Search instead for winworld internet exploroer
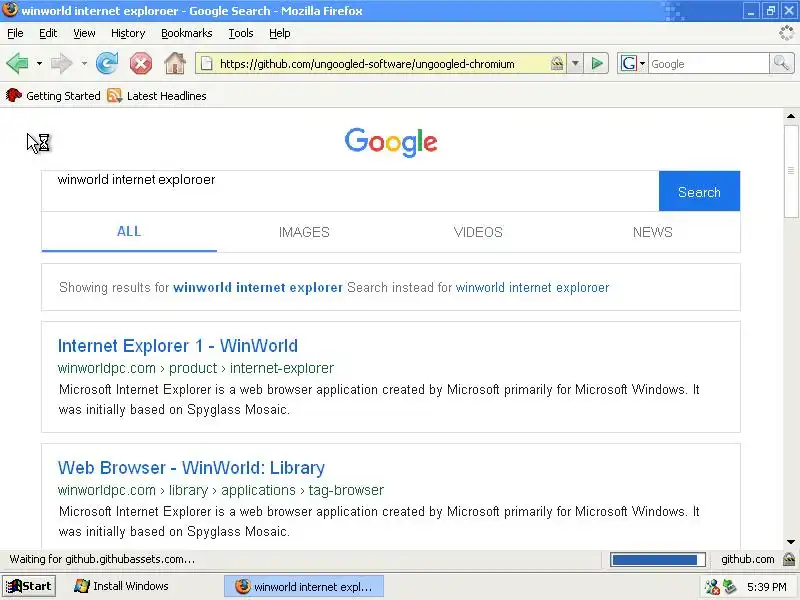 (532, 287)
